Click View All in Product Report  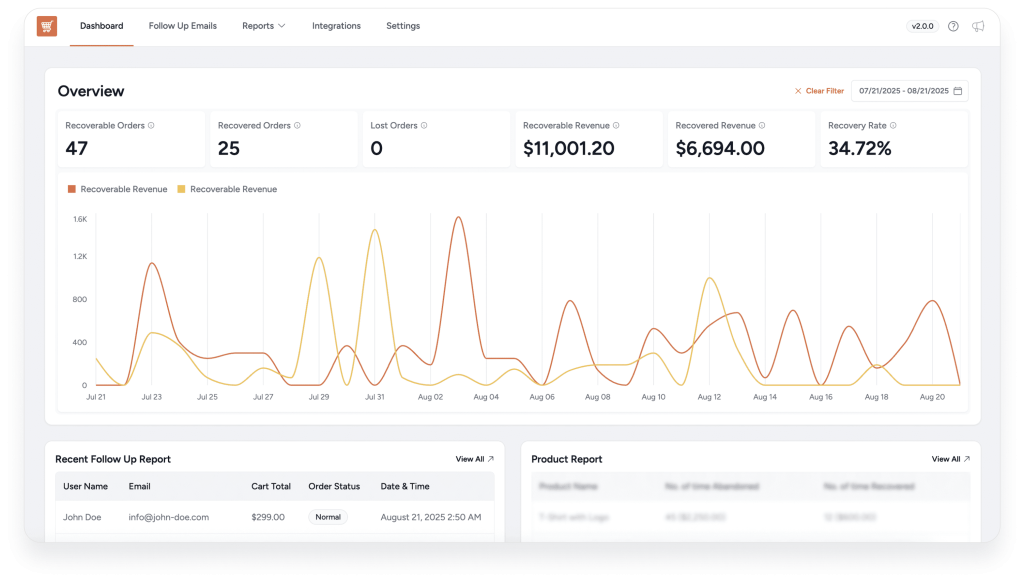coord(950,459)
